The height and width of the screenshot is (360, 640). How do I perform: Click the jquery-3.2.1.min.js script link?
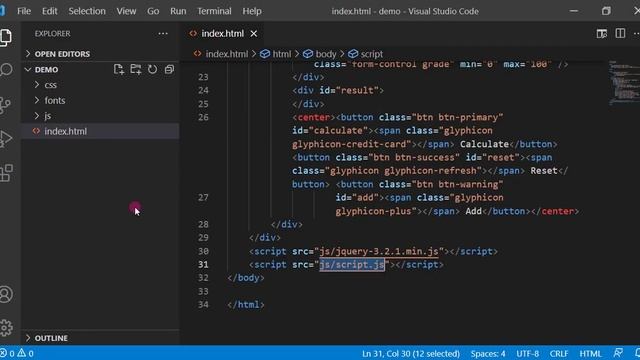(379, 251)
